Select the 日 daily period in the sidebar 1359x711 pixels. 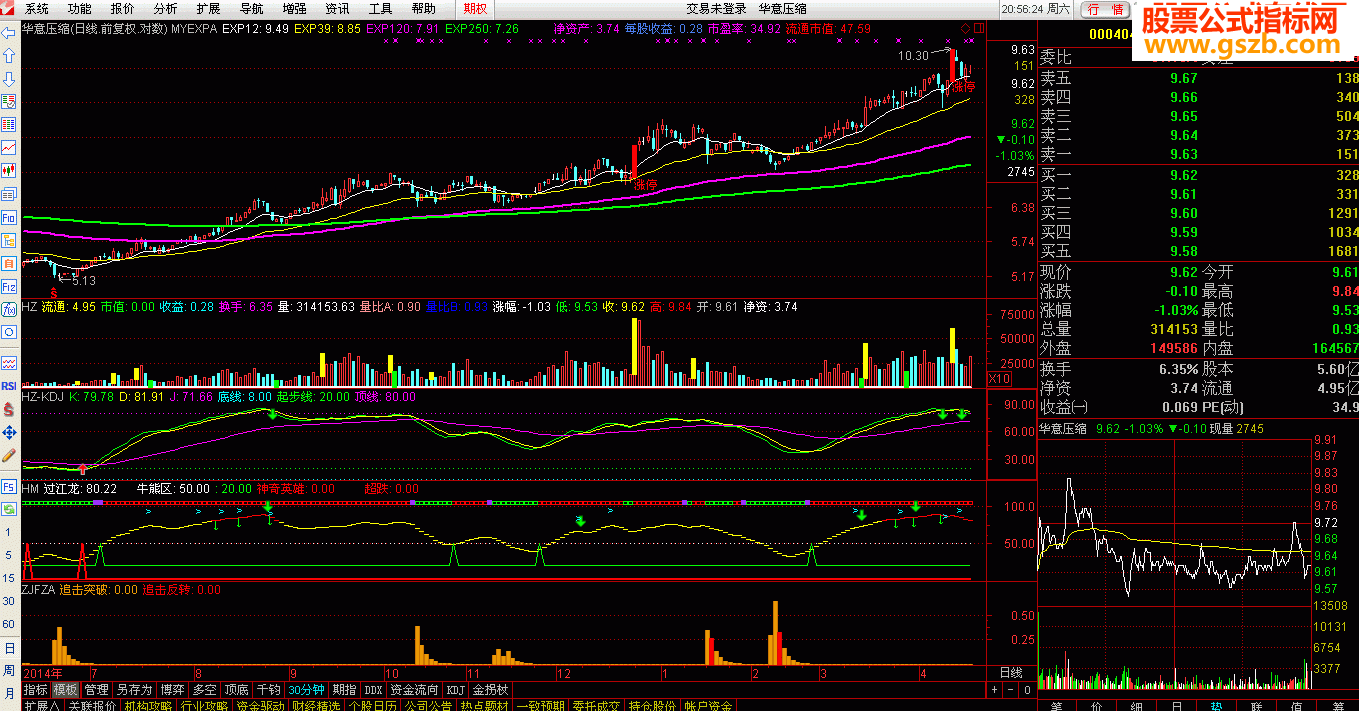click(x=9, y=647)
